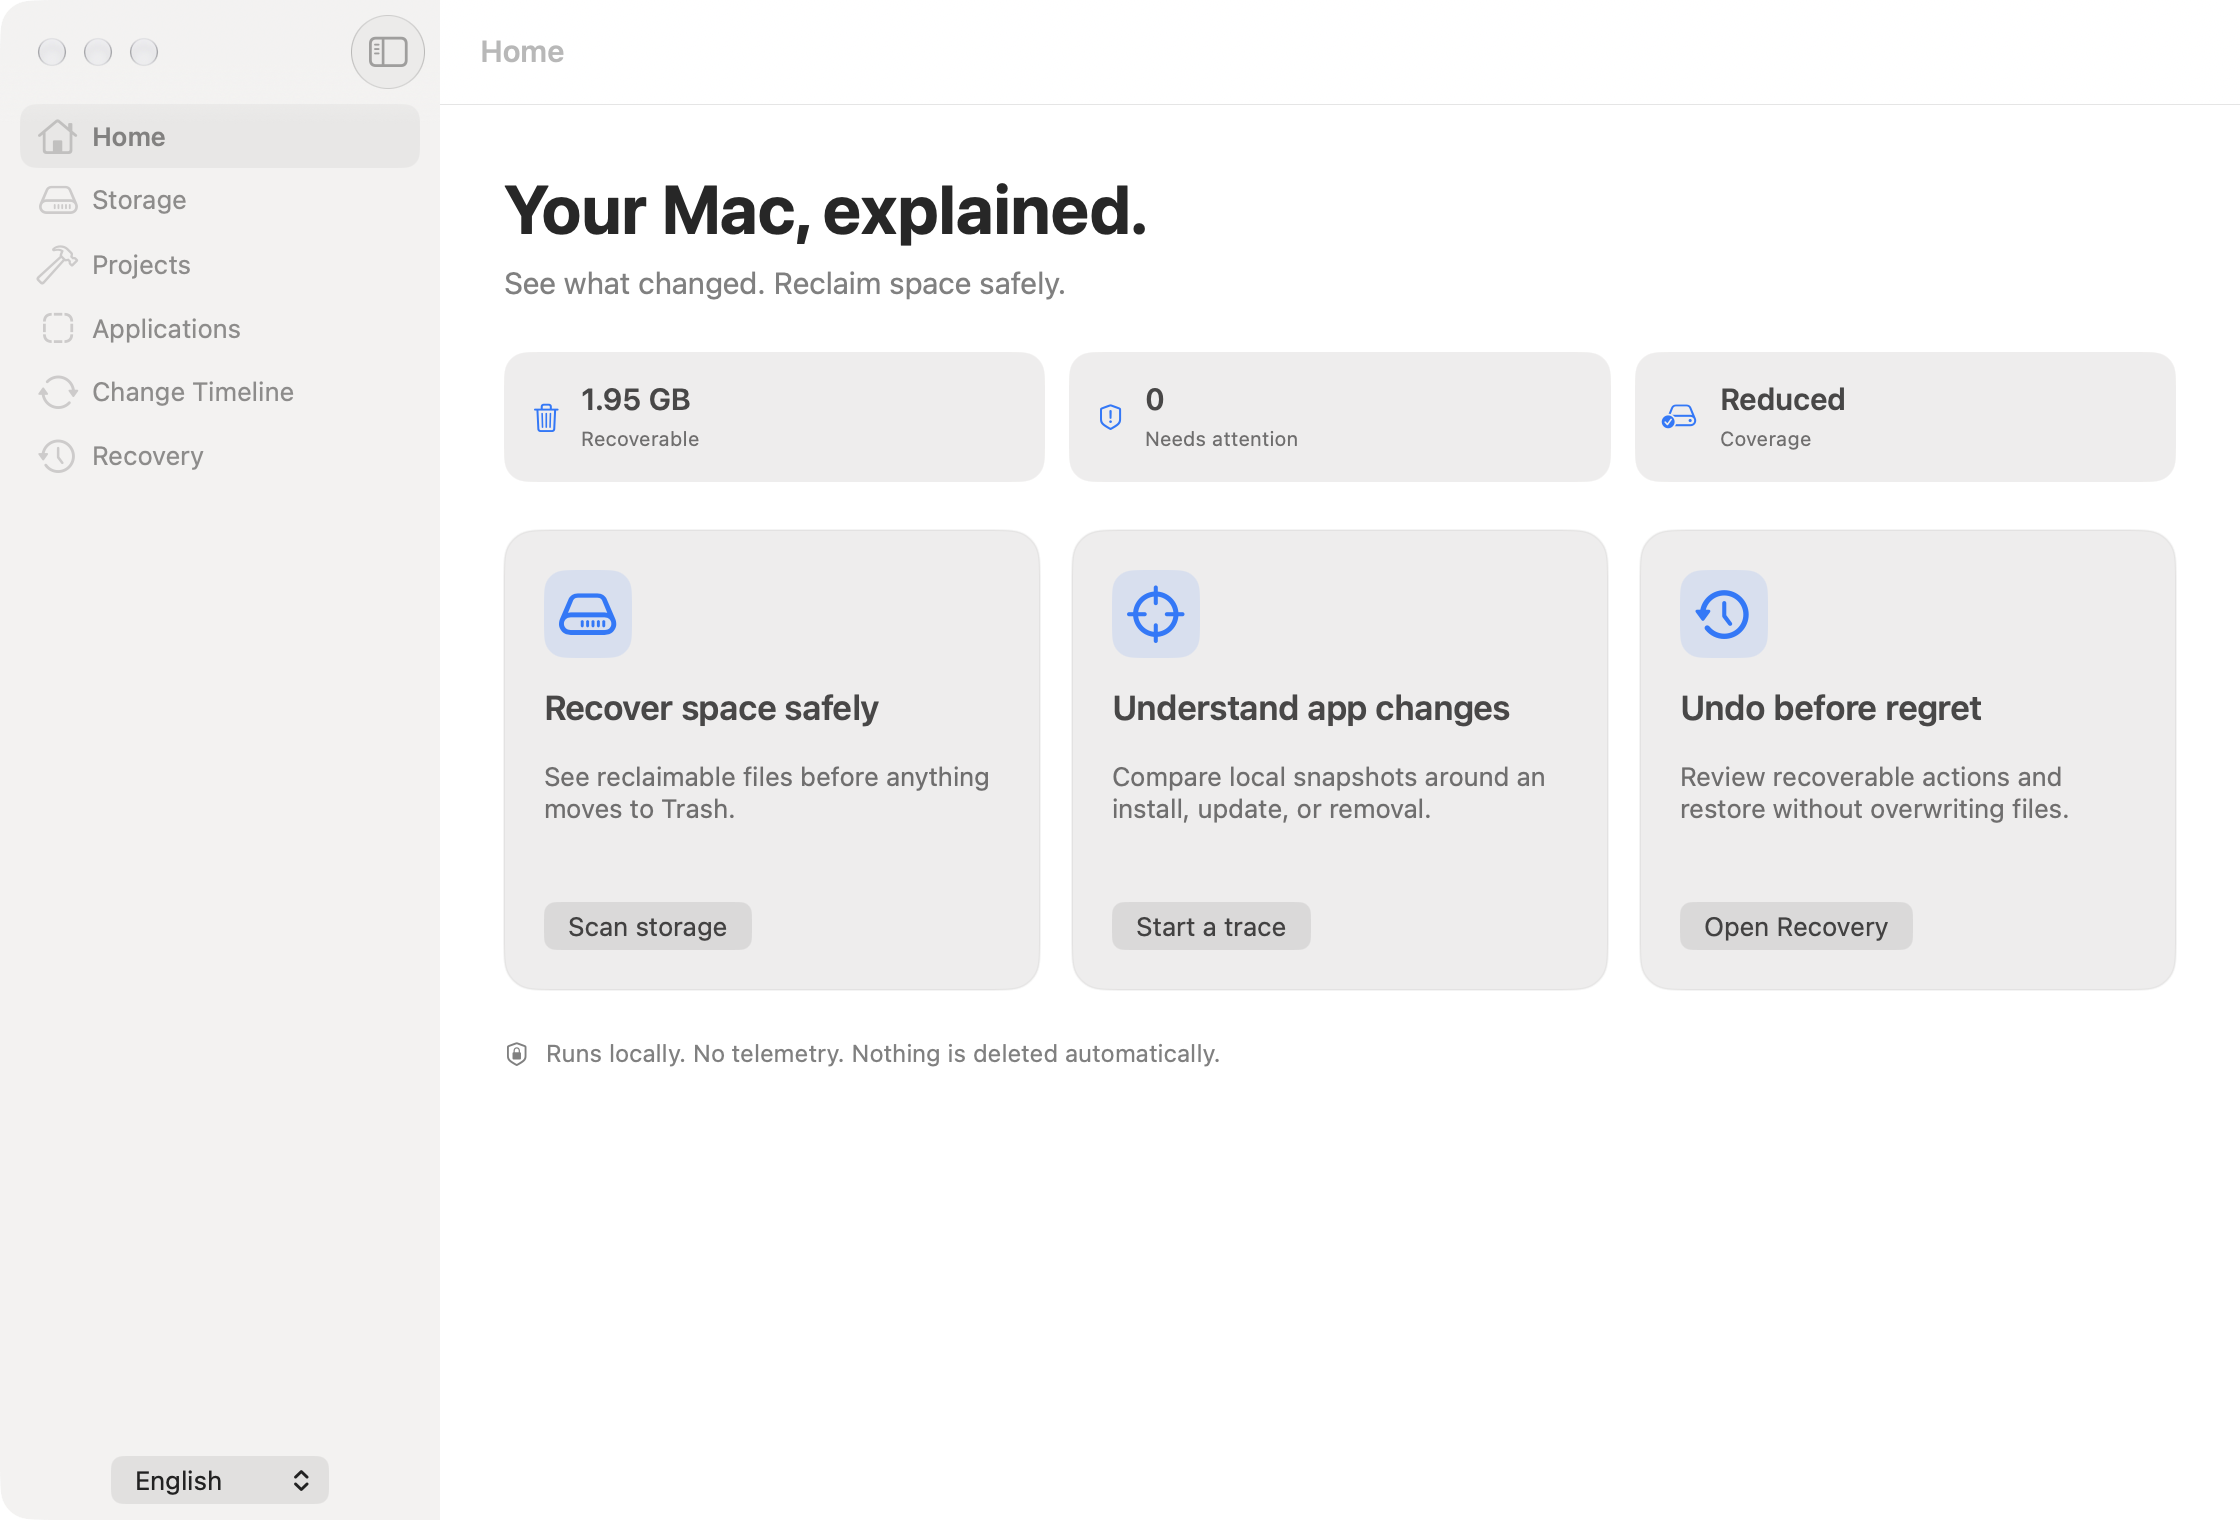Image resolution: width=2240 pixels, height=1520 pixels.
Task: Click the drive check icon beside Reduced
Action: 1679,417
